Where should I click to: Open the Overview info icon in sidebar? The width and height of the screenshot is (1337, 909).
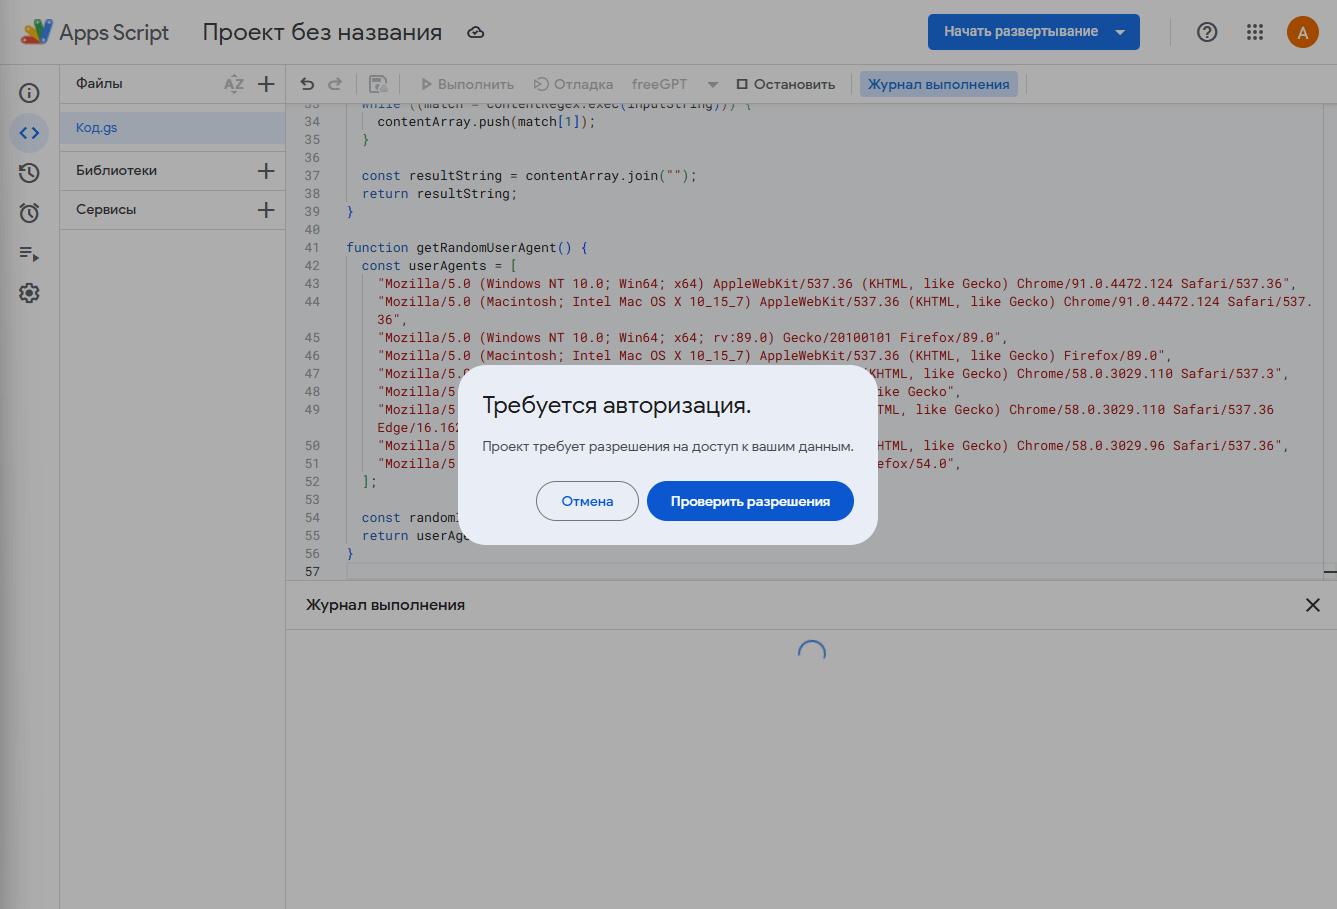pyautogui.click(x=29, y=93)
